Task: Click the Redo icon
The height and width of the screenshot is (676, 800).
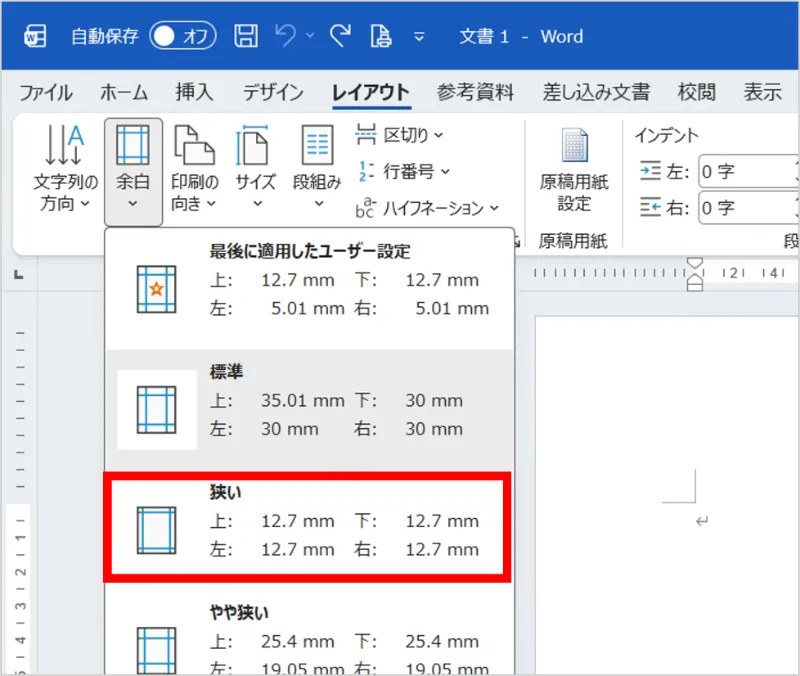Action: (x=340, y=36)
